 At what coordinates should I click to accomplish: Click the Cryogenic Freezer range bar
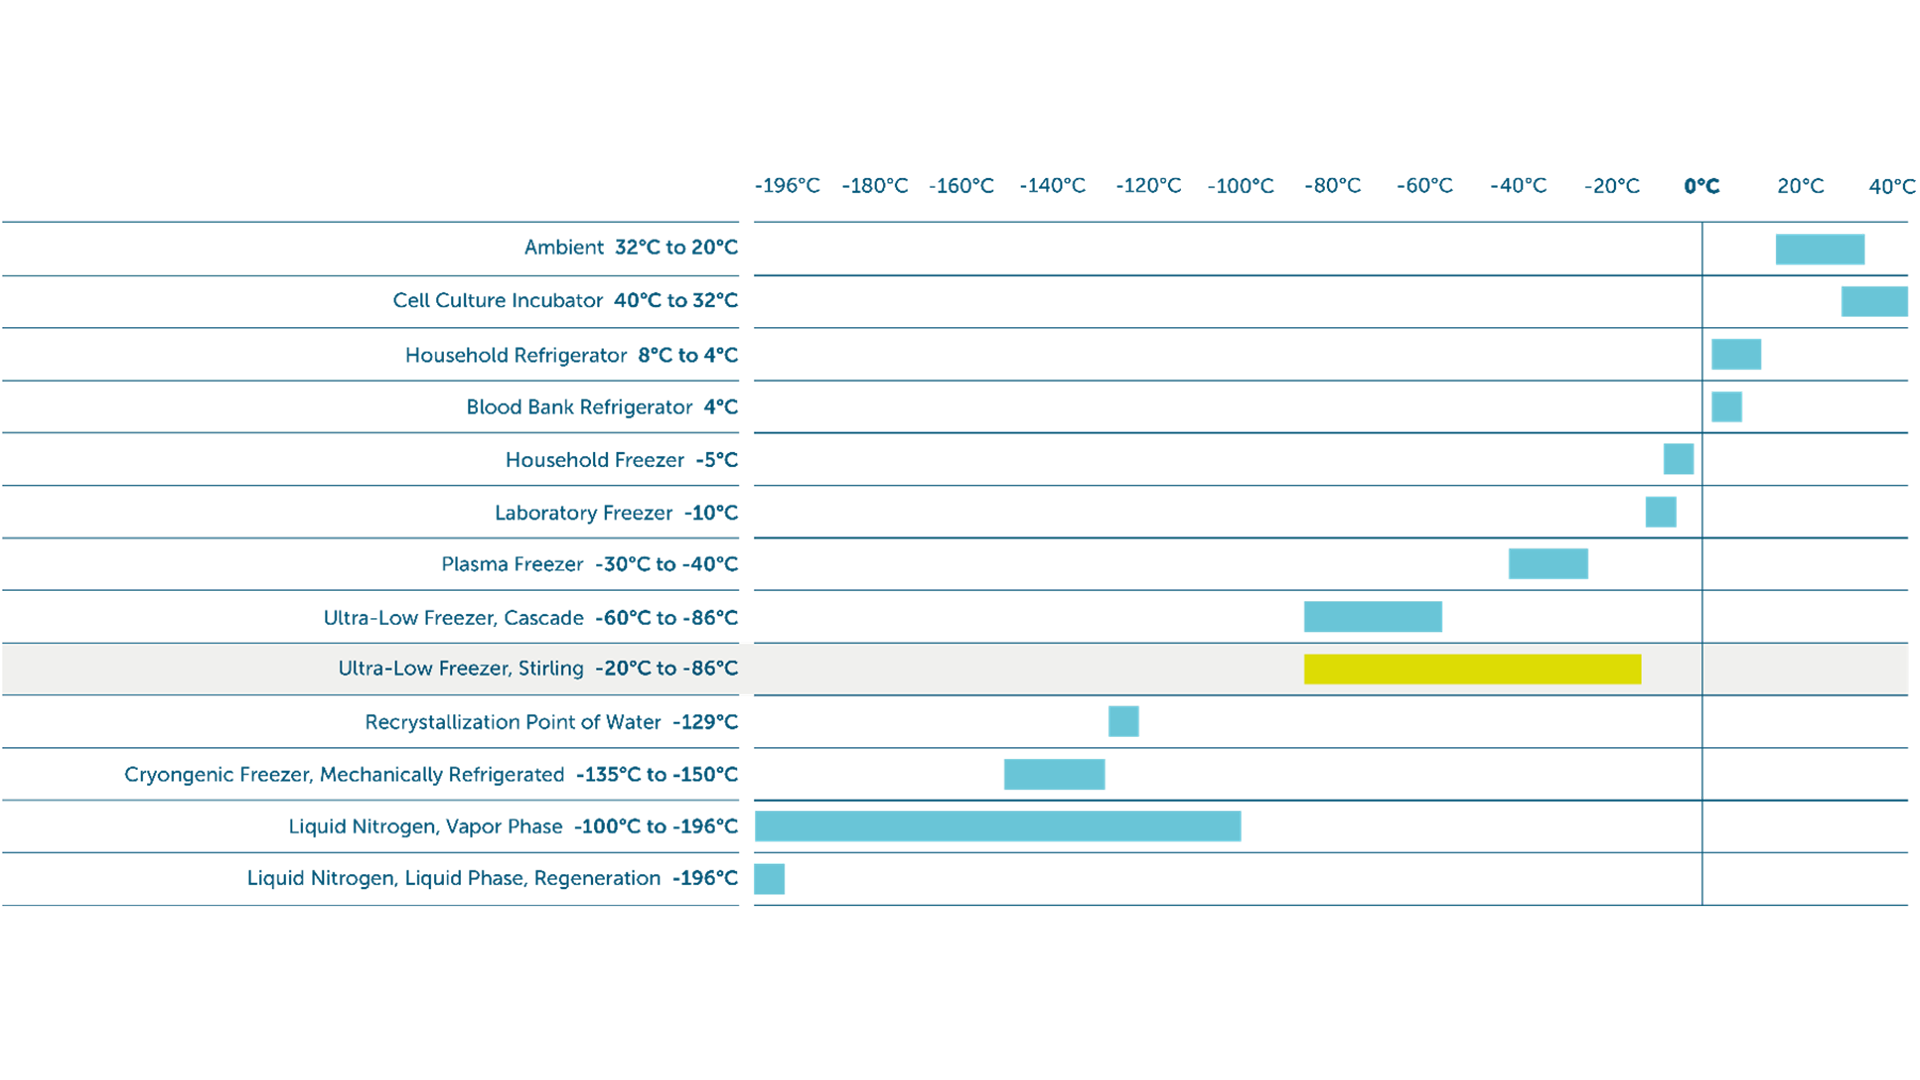[1054, 773]
